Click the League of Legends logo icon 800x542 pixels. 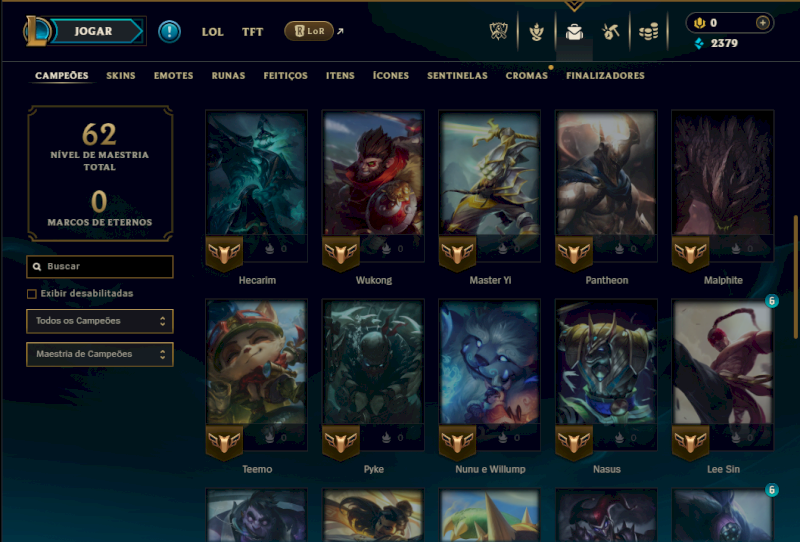36,31
